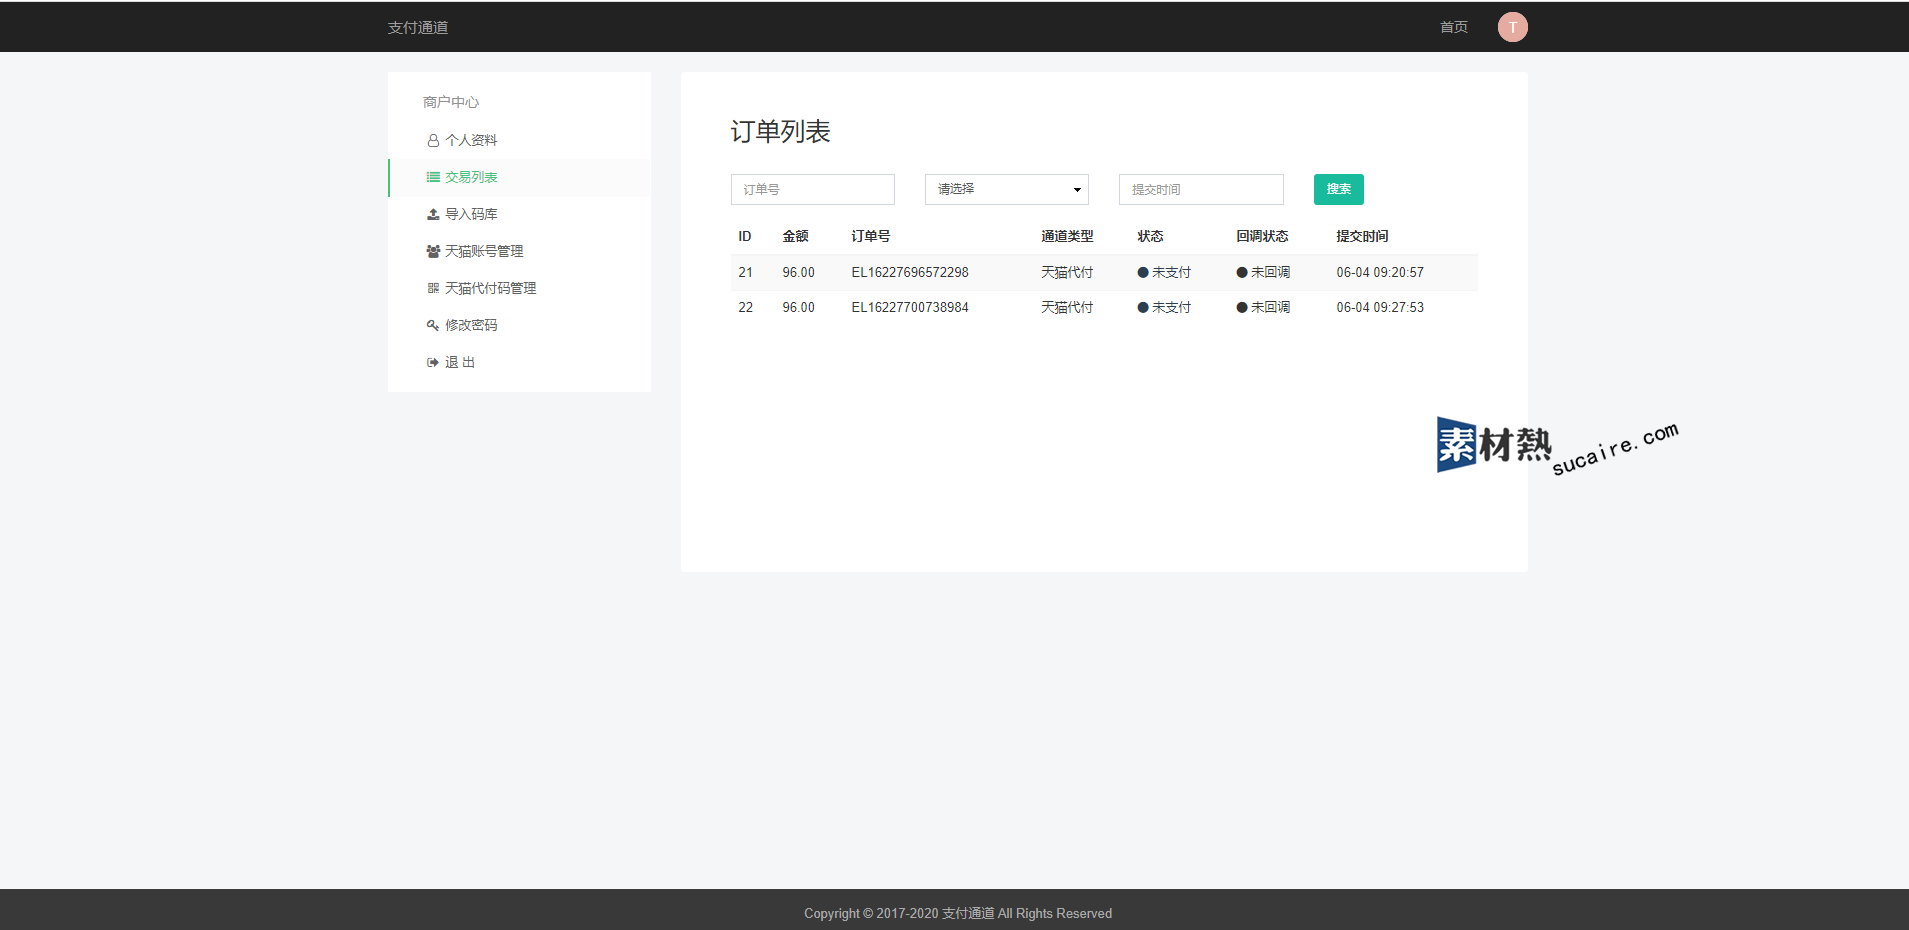Select order row EL16227700738984

point(909,307)
